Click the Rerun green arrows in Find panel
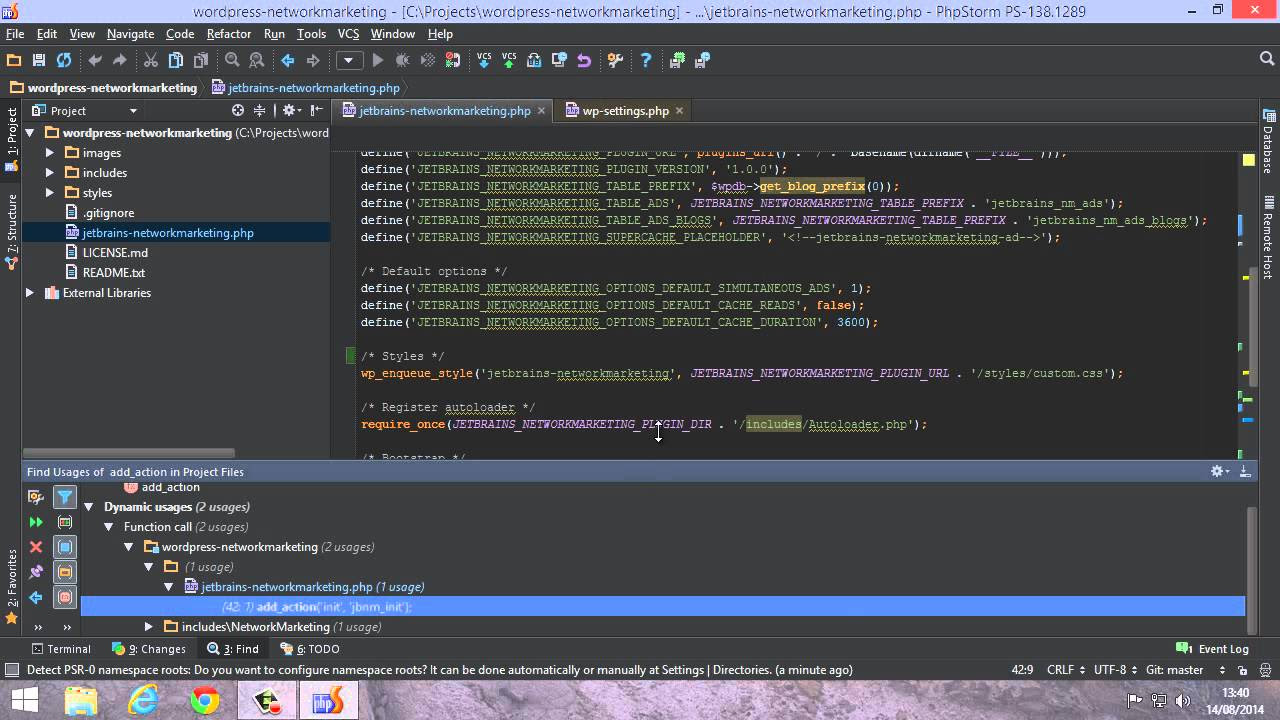The width and height of the screenshot is (1280, 720). (x=36, y=522)
